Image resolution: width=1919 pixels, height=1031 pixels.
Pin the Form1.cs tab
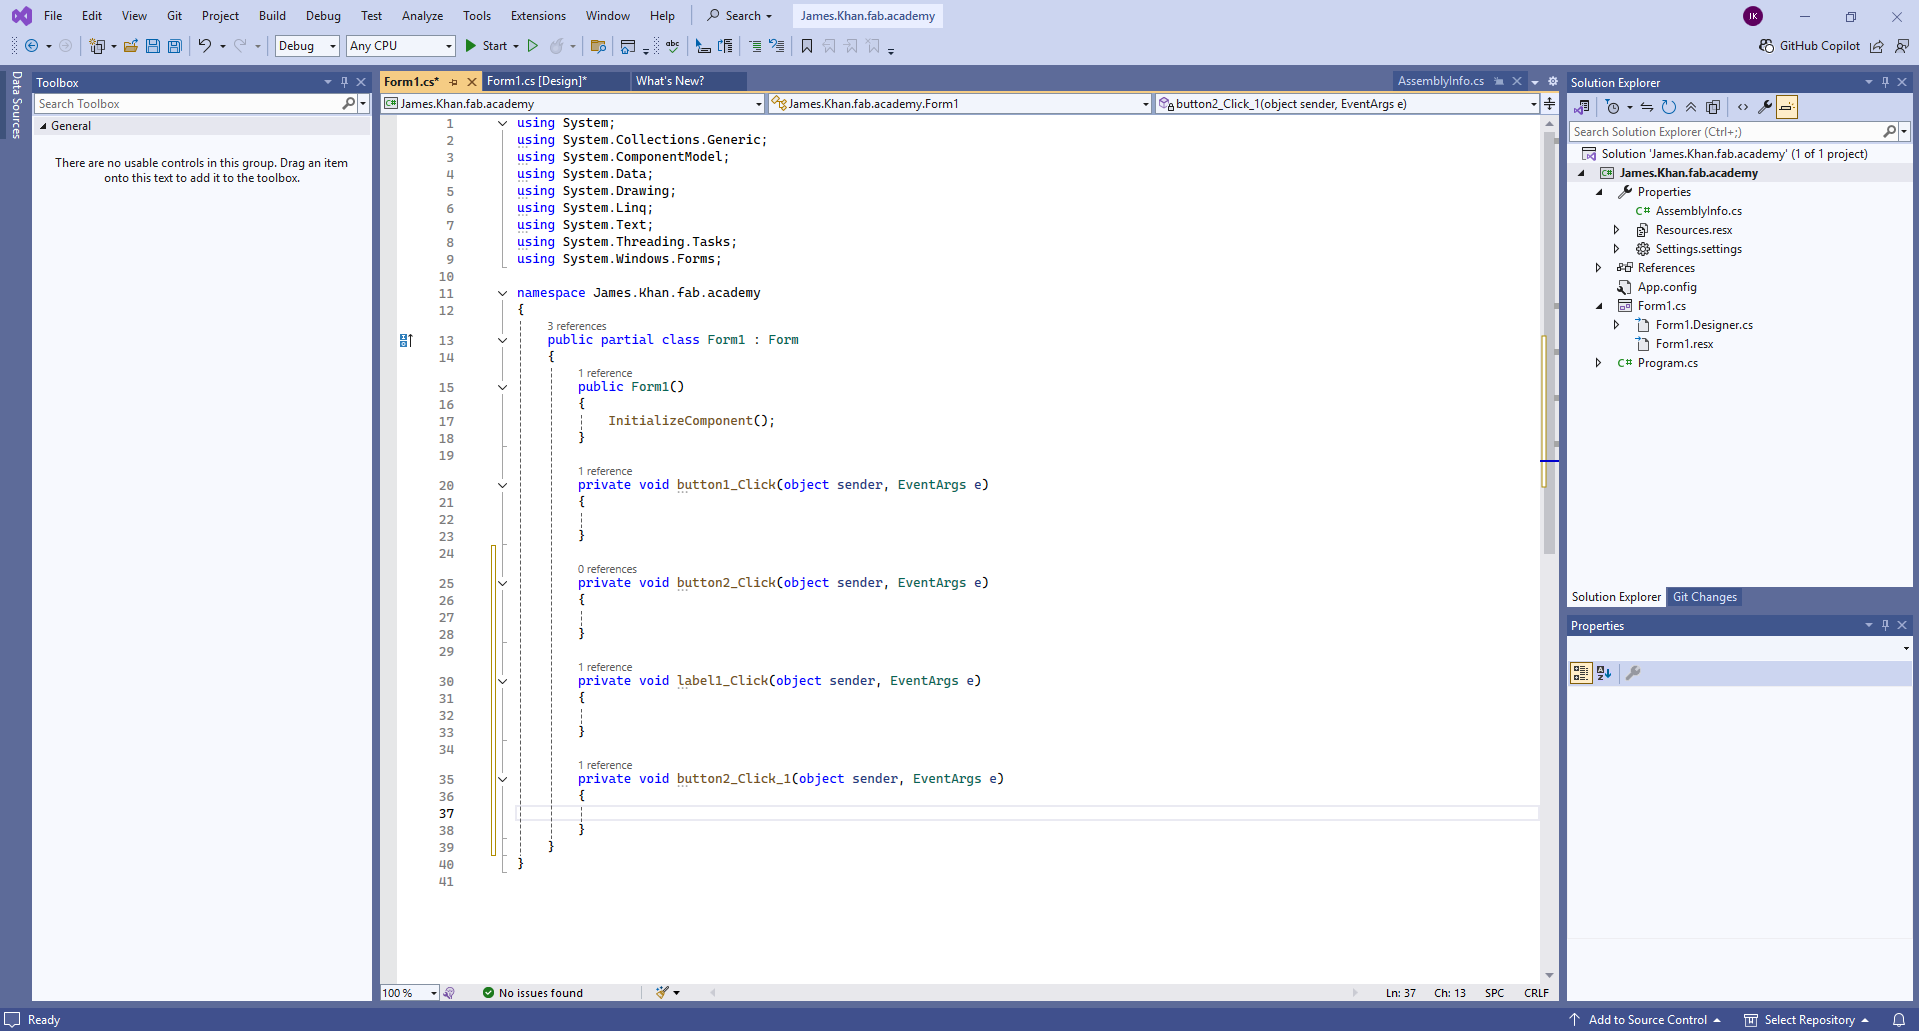pyautogui.click(x=454, y=82)
